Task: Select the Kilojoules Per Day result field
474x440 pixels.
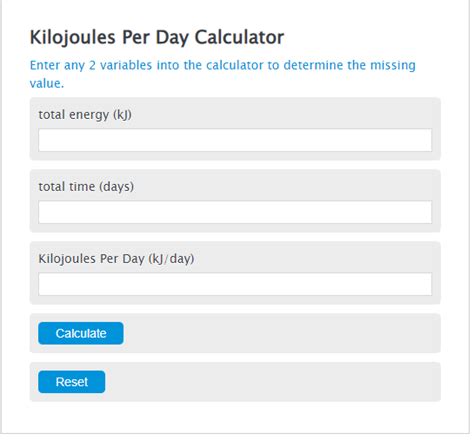Action: (235, 284)
